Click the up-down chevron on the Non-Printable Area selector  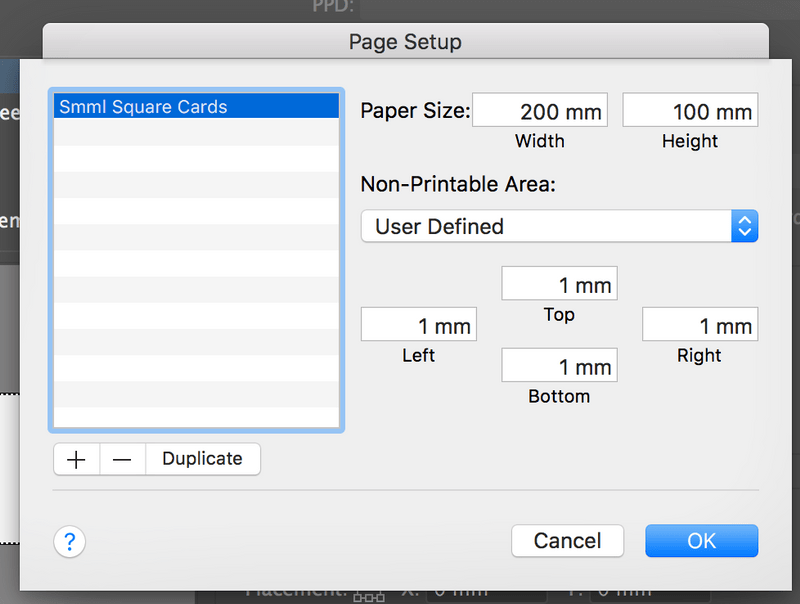pyautogui.click(x=744, y=226)
